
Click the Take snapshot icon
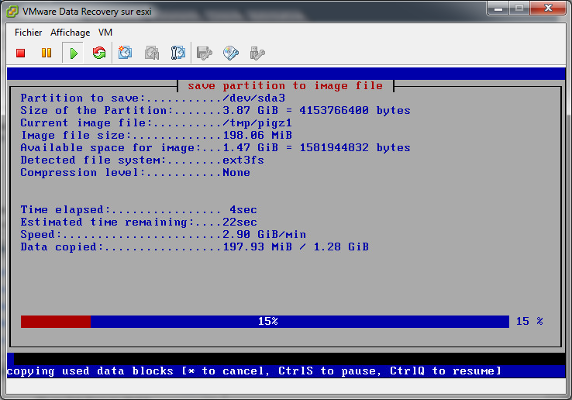pyautogui.click(x=125, y=53)
